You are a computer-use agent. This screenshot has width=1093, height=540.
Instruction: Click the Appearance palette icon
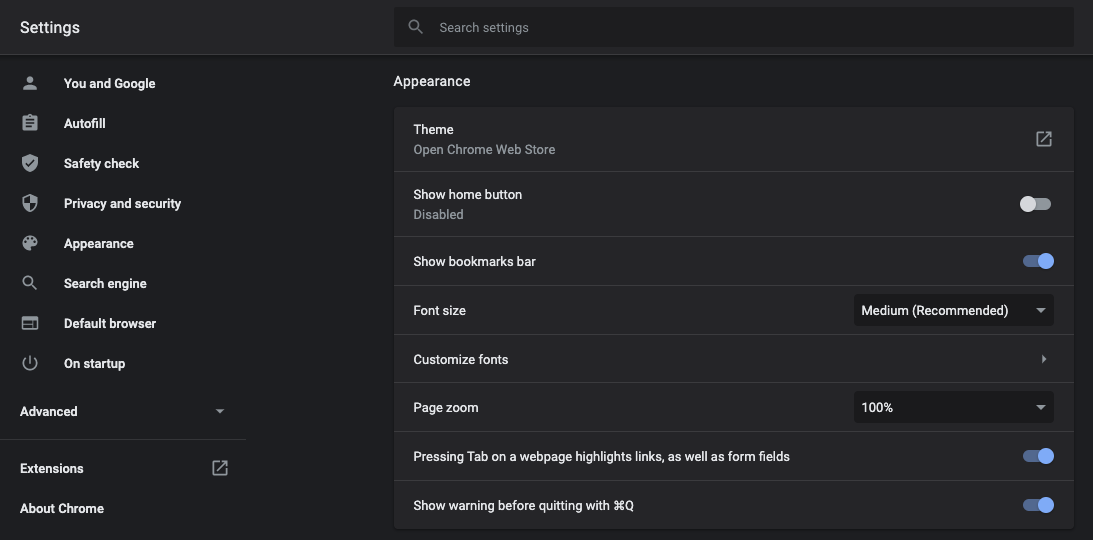pos(30,243)
